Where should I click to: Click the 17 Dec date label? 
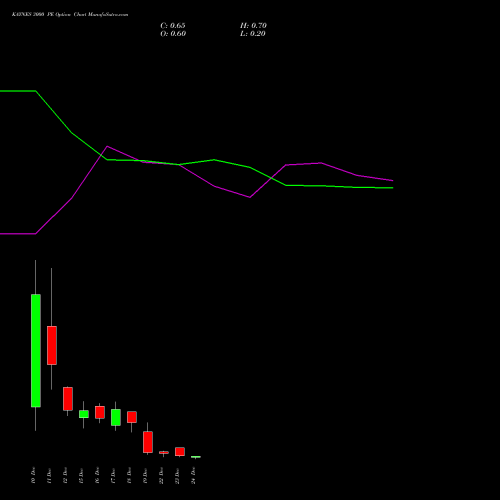coord(113,475)
